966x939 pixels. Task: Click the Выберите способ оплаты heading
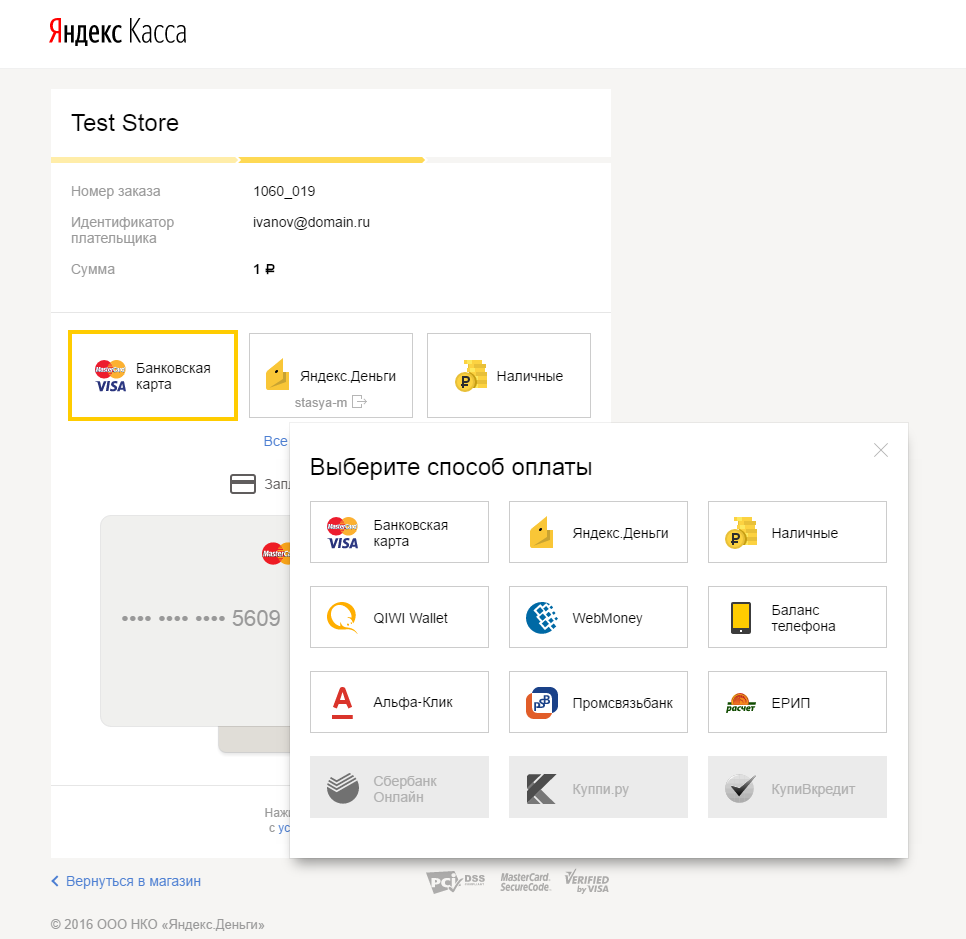(451, 466)
